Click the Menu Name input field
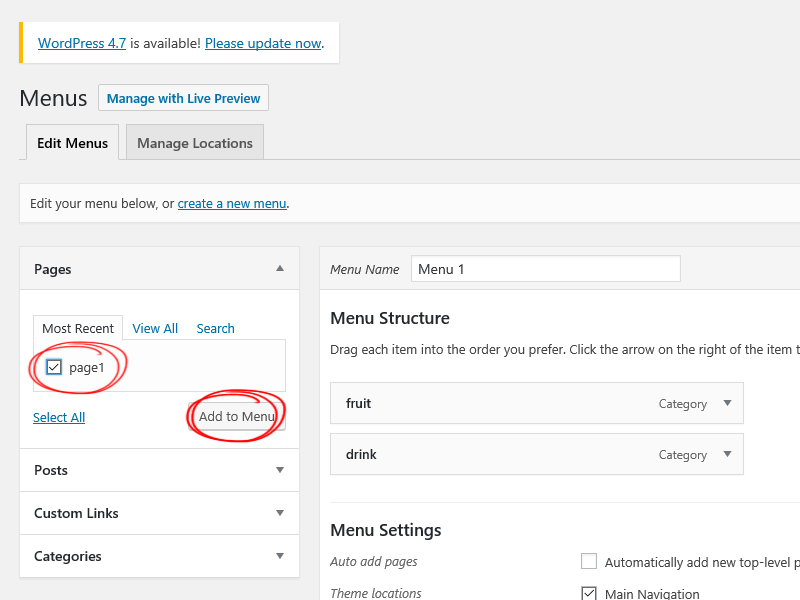Image resolution: width=800 pixels, height=600 pixels. click(545, 269)
